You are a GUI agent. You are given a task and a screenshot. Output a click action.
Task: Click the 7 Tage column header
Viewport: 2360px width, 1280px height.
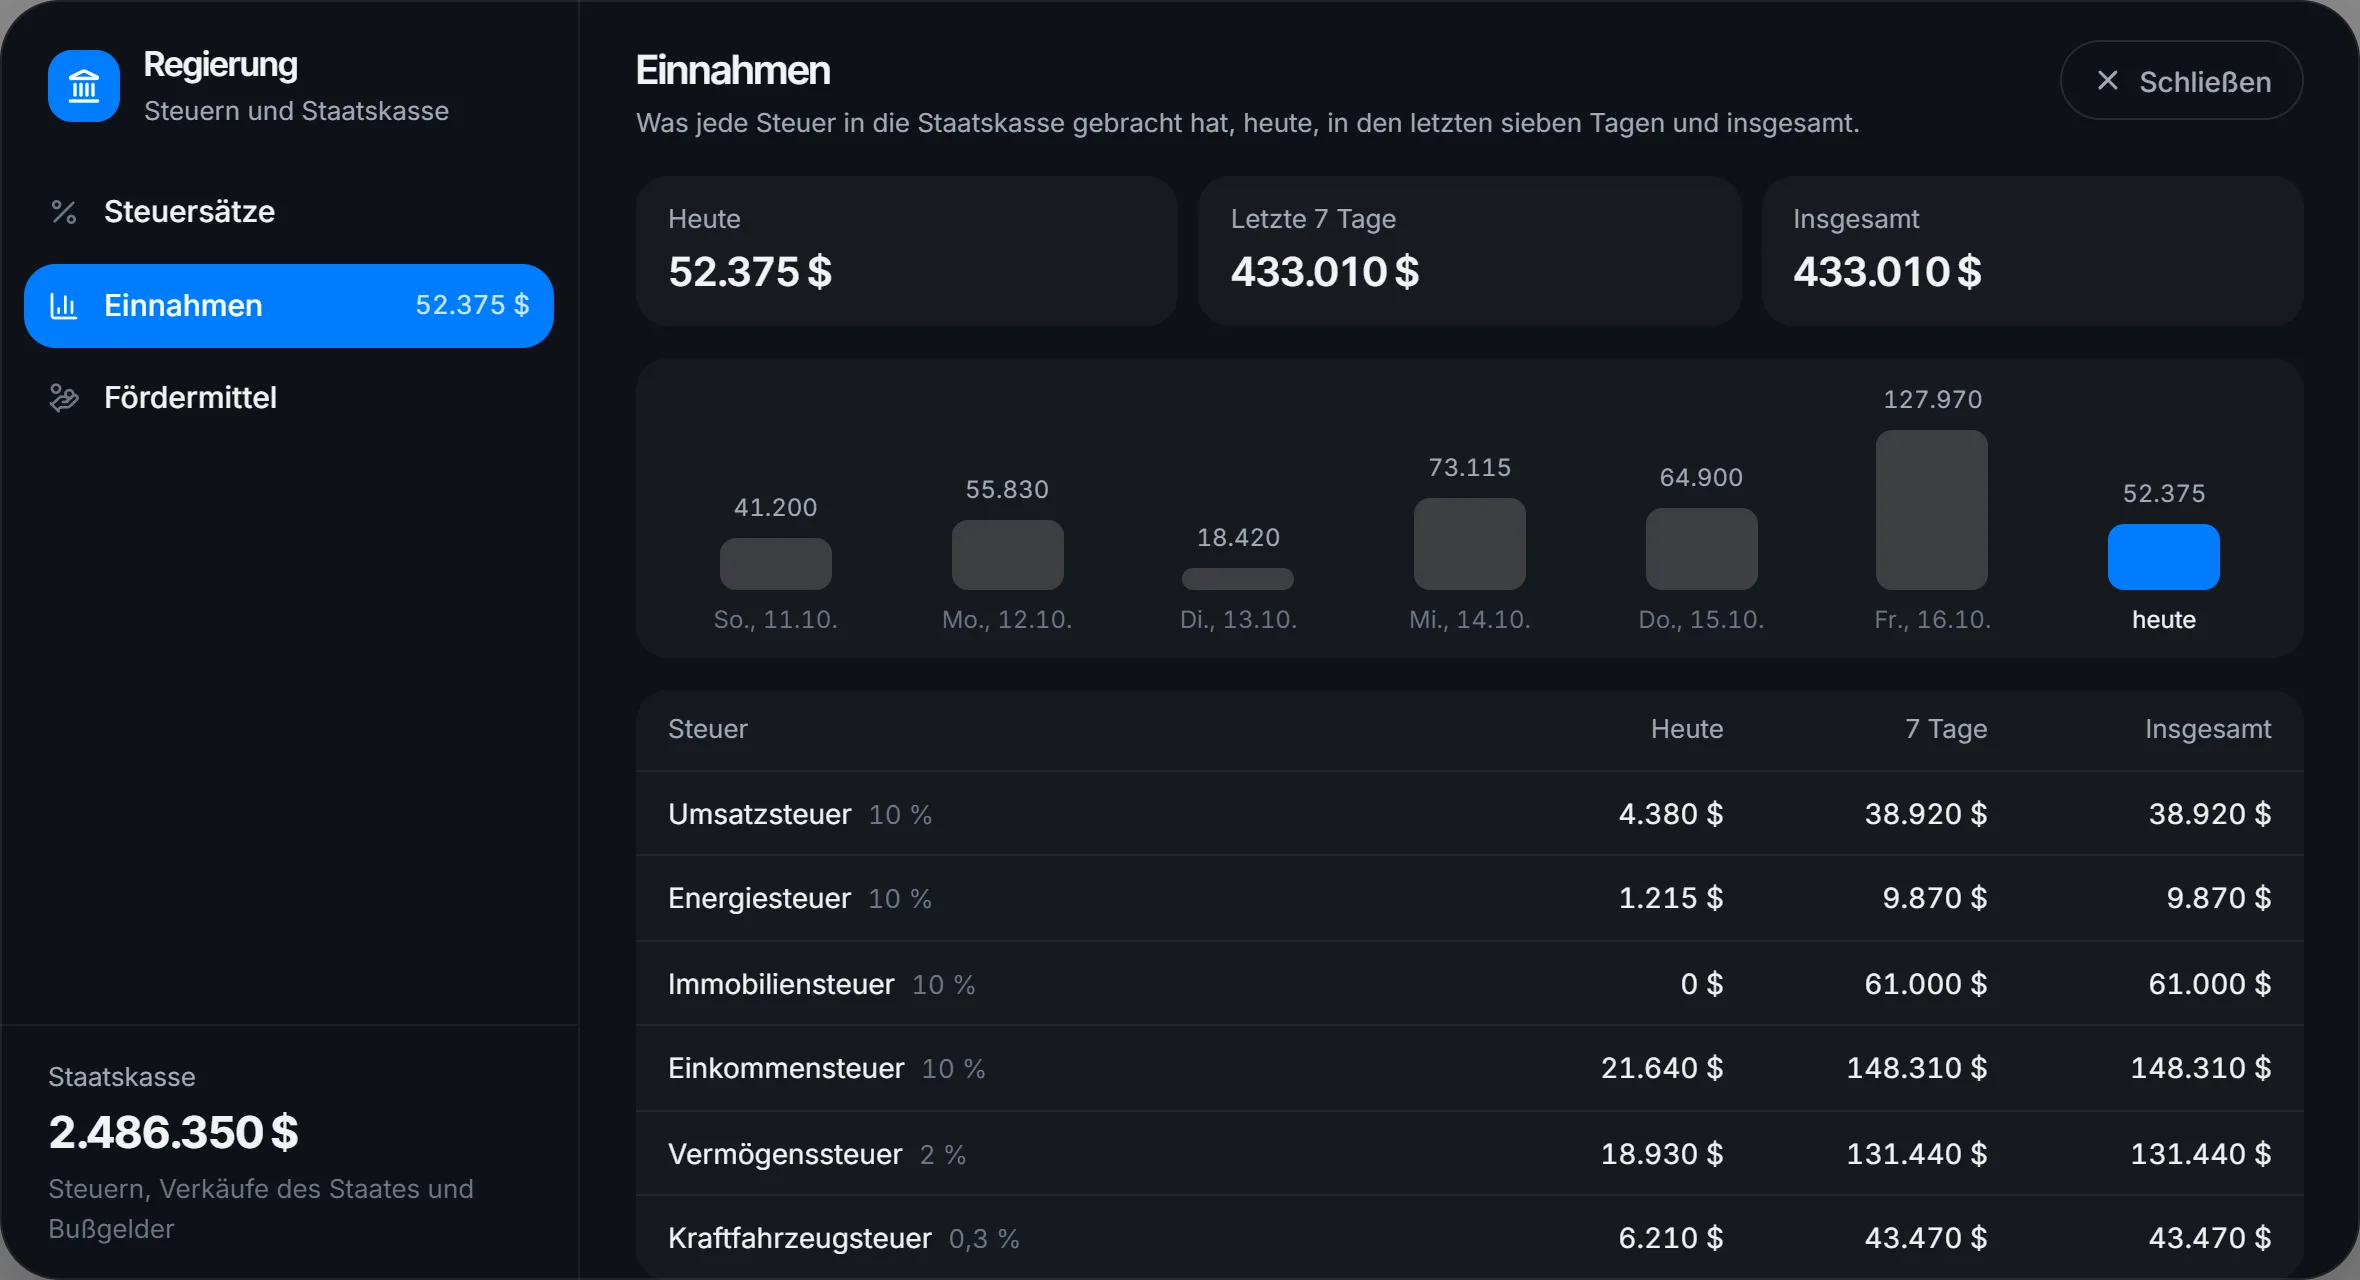(x=1946, y=729)
